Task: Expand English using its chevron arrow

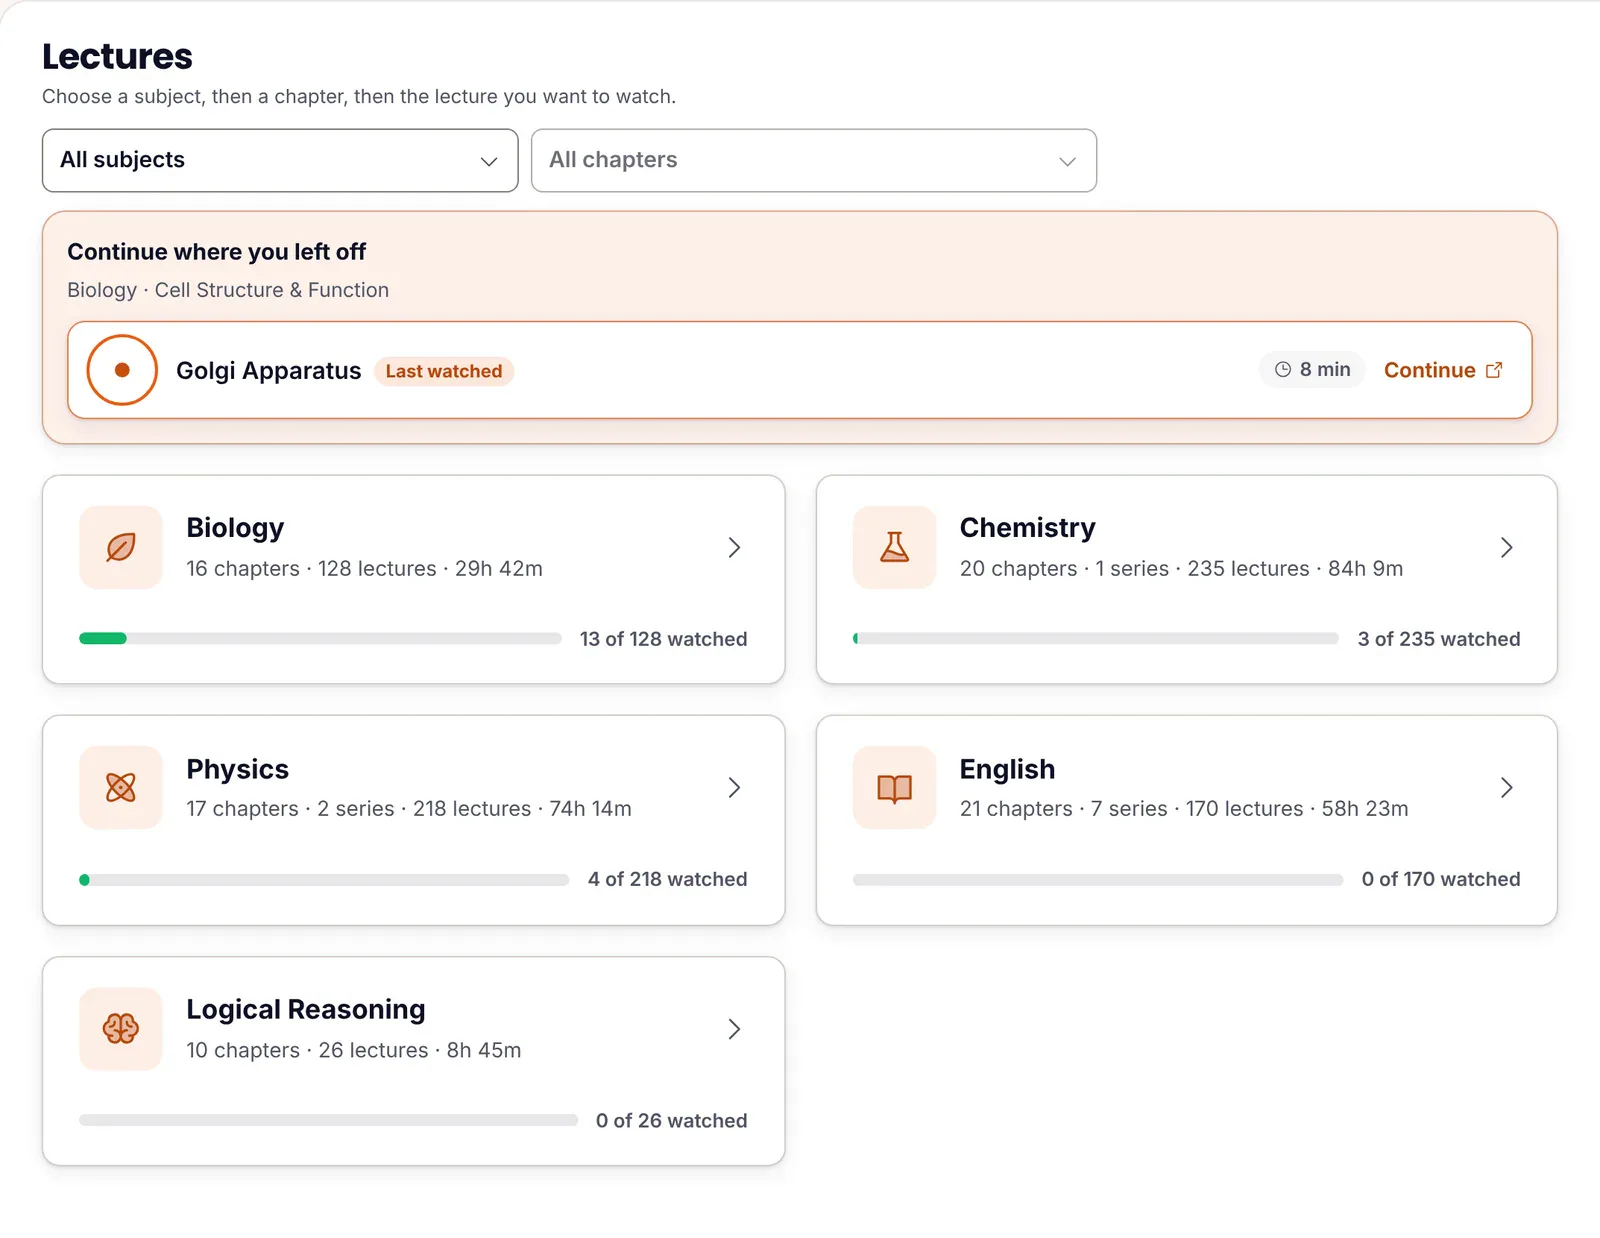Action: (1507, 787)
